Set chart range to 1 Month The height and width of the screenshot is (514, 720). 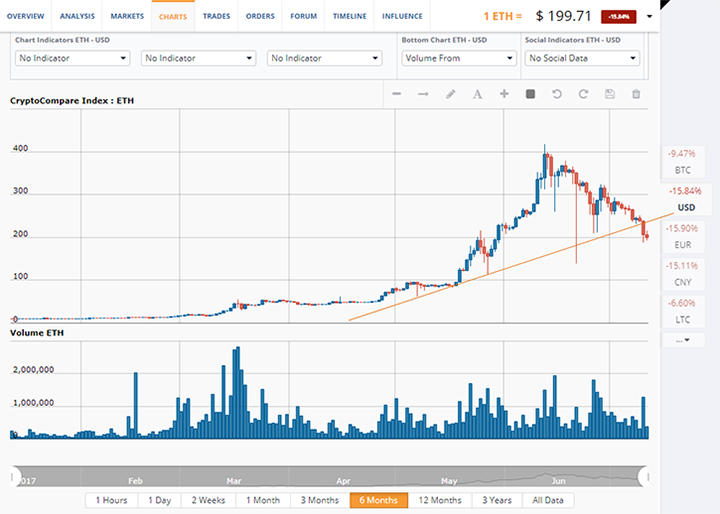[262, 500]
